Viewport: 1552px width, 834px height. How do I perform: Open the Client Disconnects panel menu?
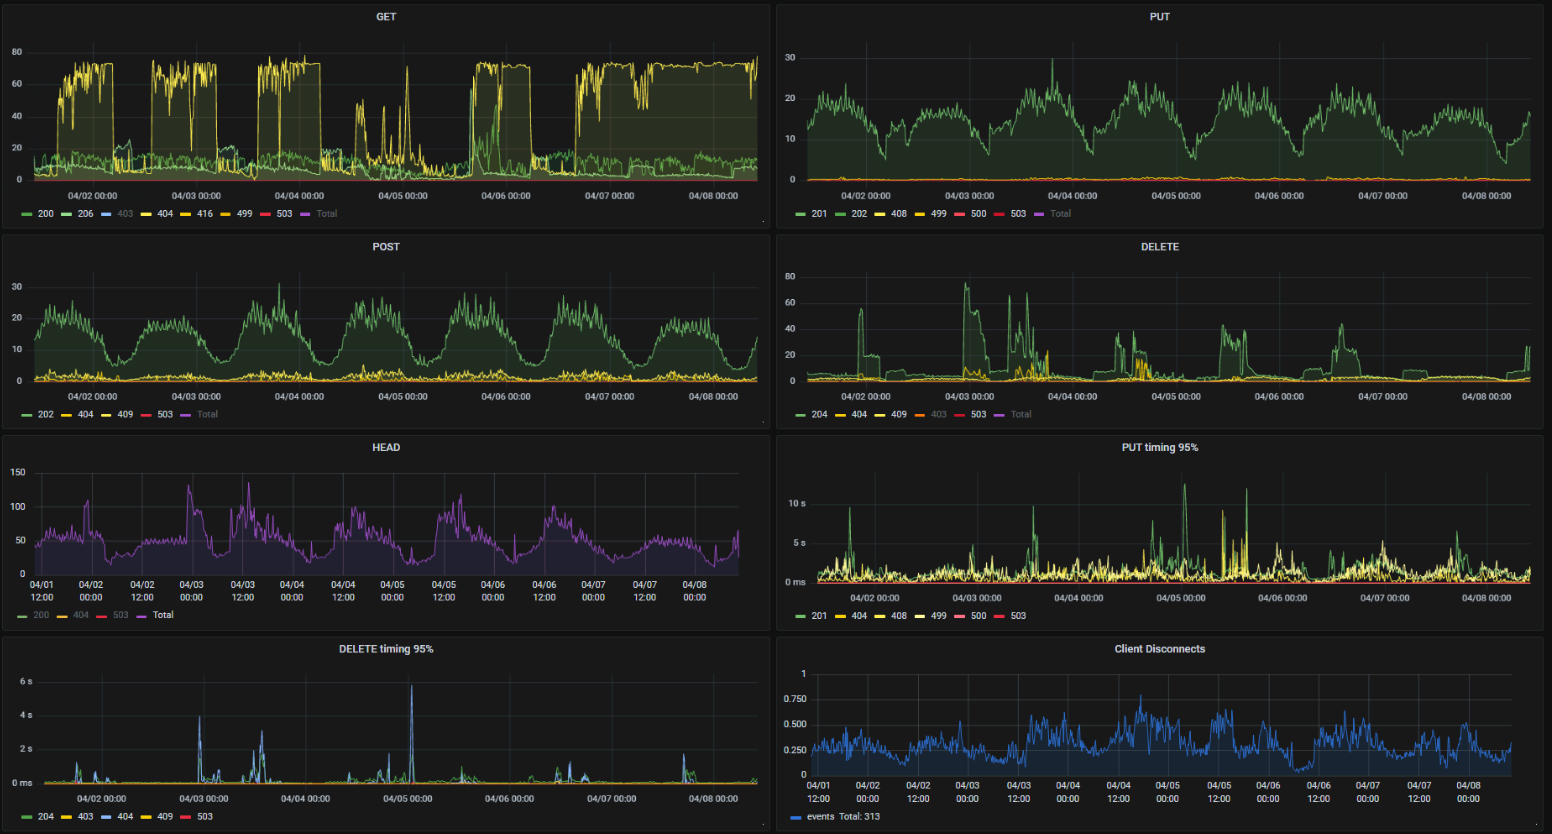pos(1160,650)
